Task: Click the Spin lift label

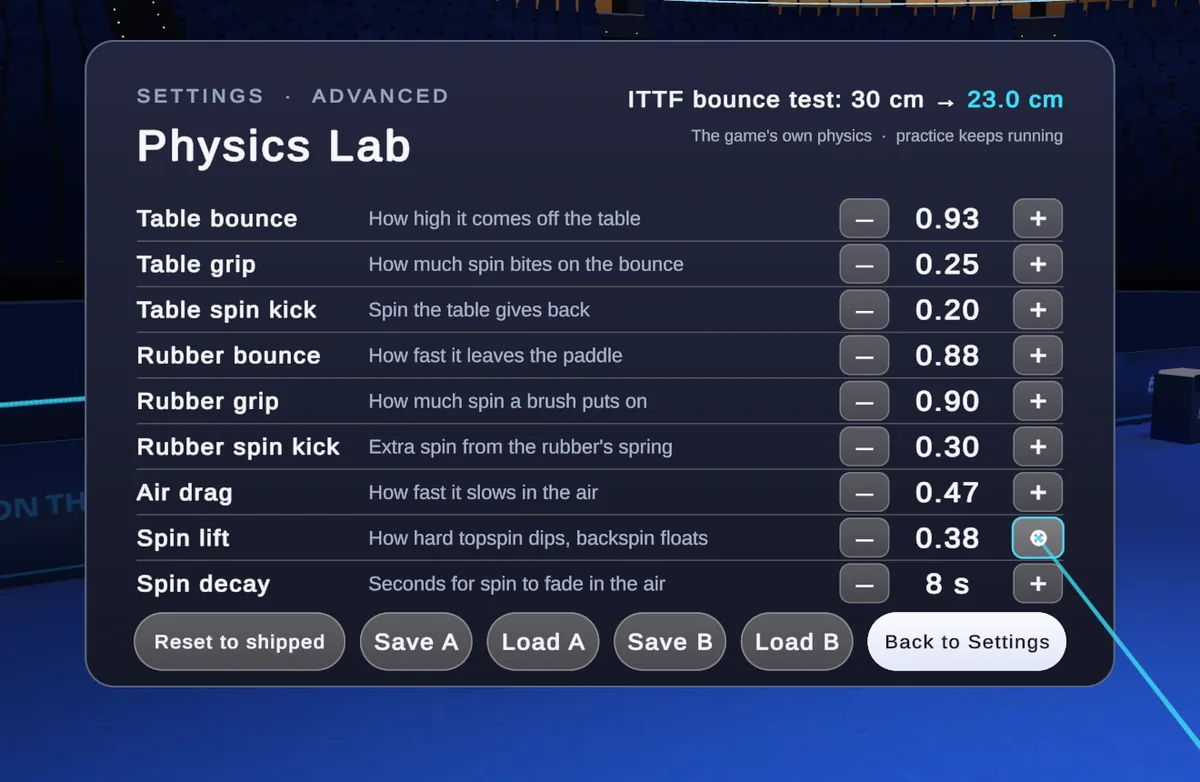Action: [x=183, y=538]
